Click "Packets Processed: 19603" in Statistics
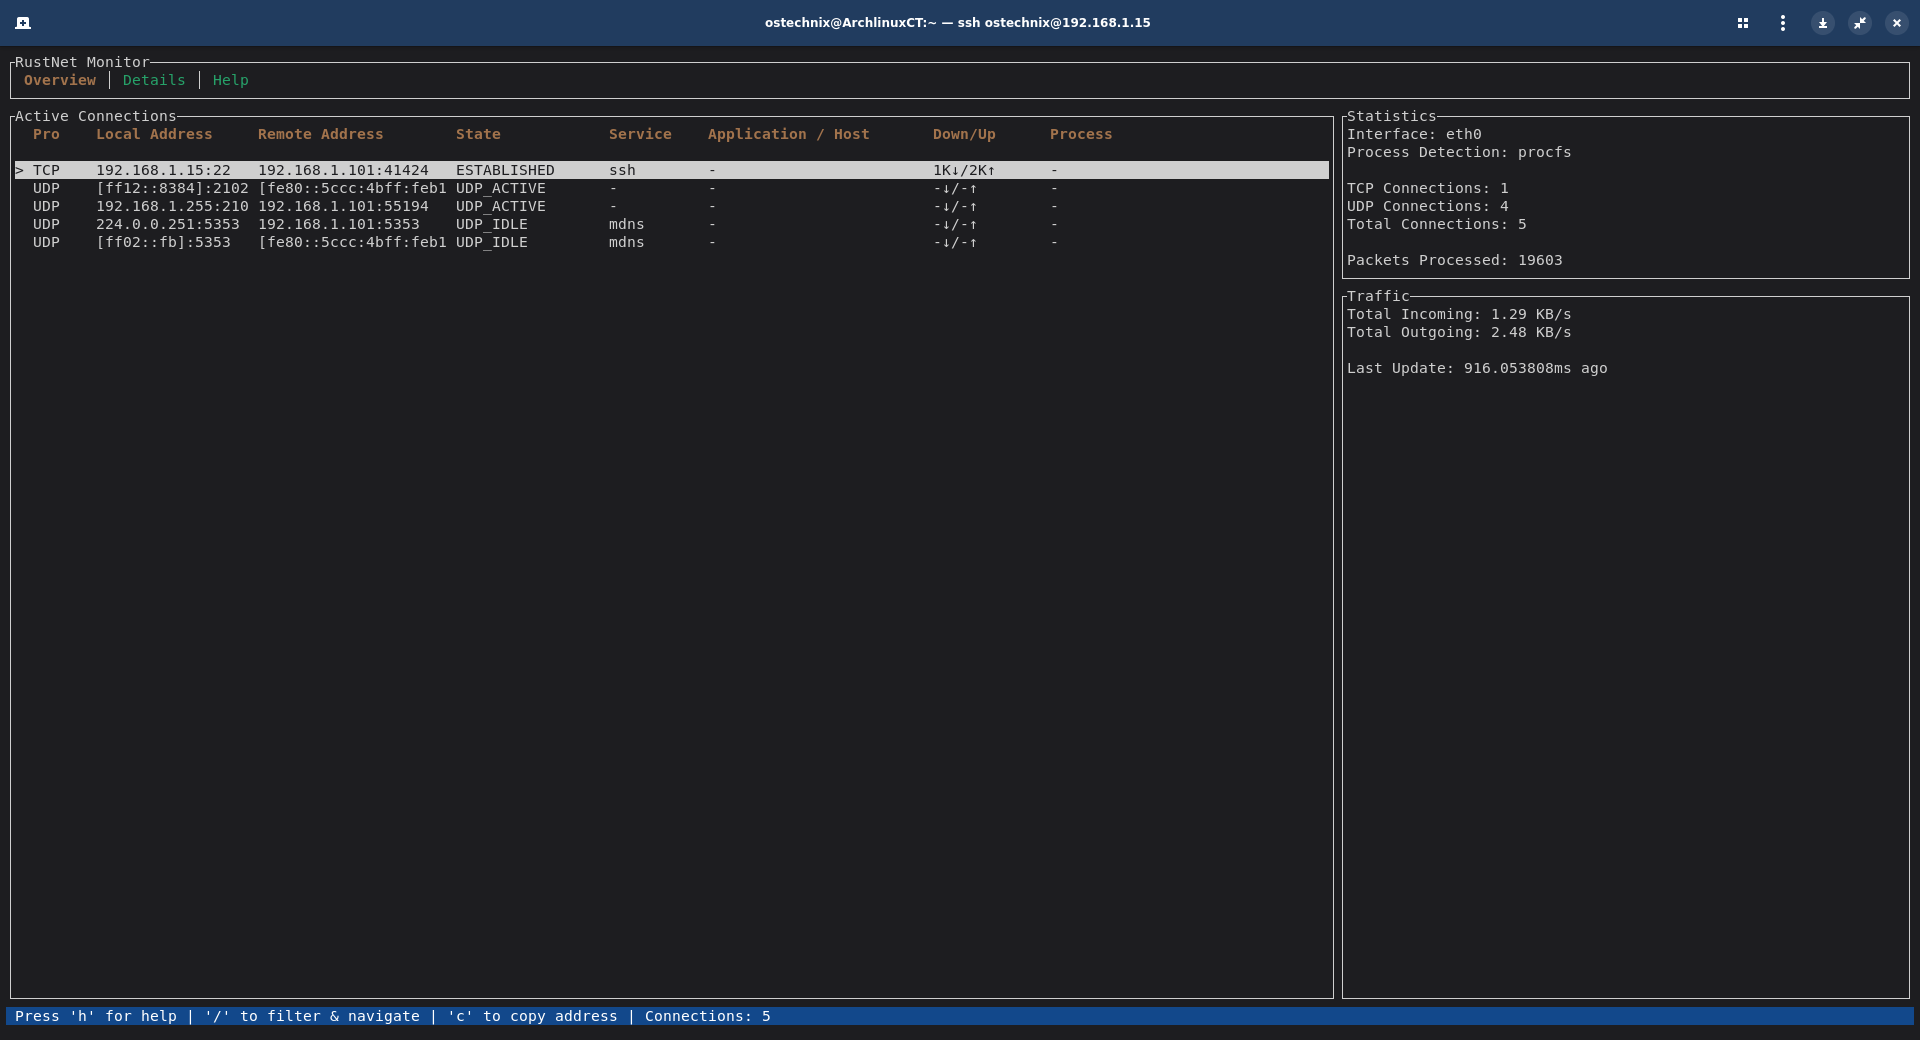 click(1455, 260)
